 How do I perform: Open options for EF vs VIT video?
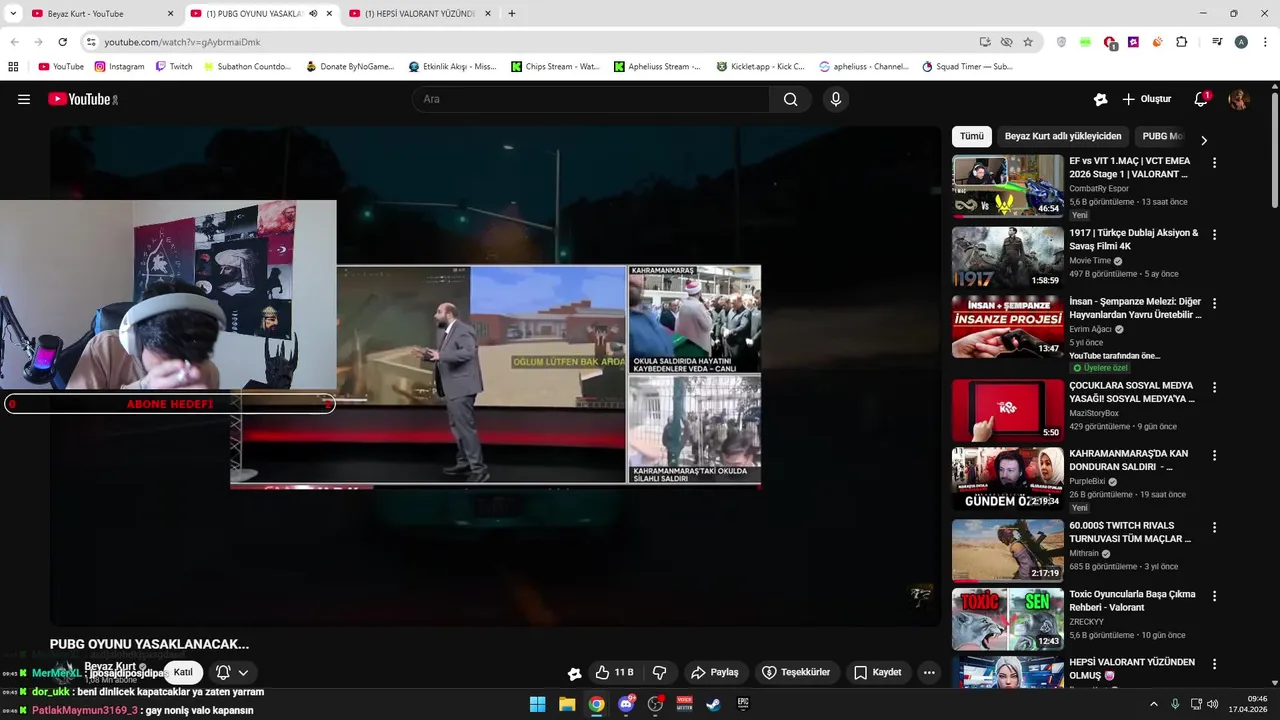tap(1215, 162)
